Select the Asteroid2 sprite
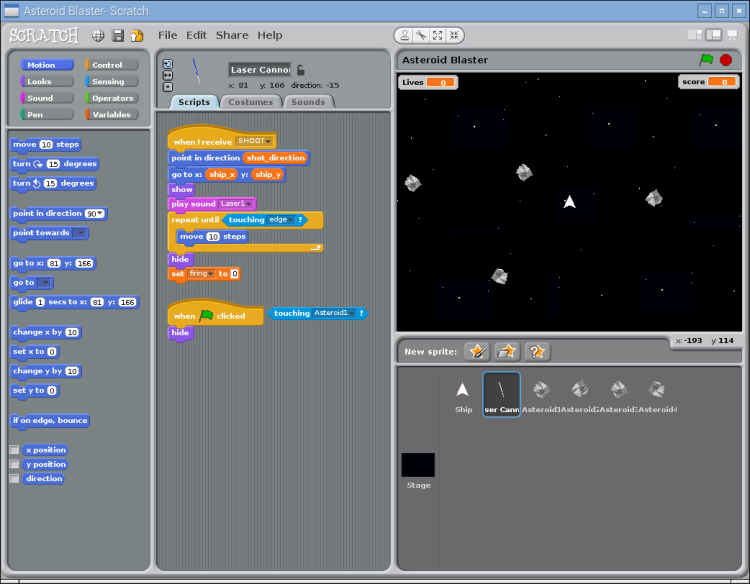 click(580, 396)
